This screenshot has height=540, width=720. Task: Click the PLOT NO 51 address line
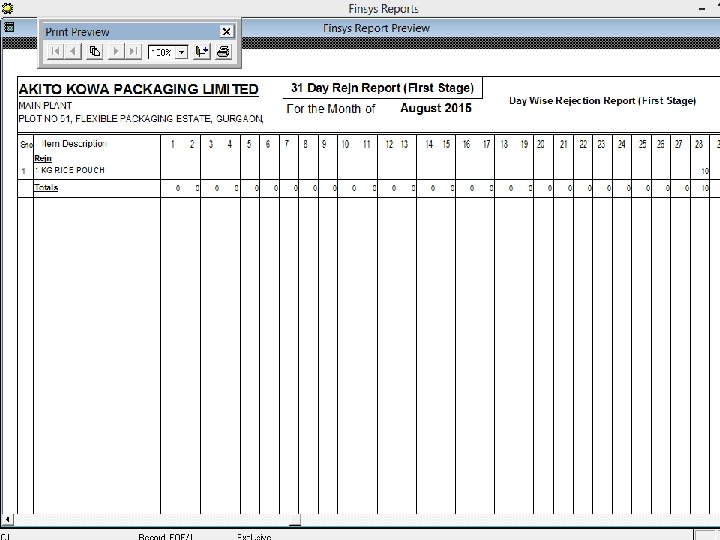[141, 118]
